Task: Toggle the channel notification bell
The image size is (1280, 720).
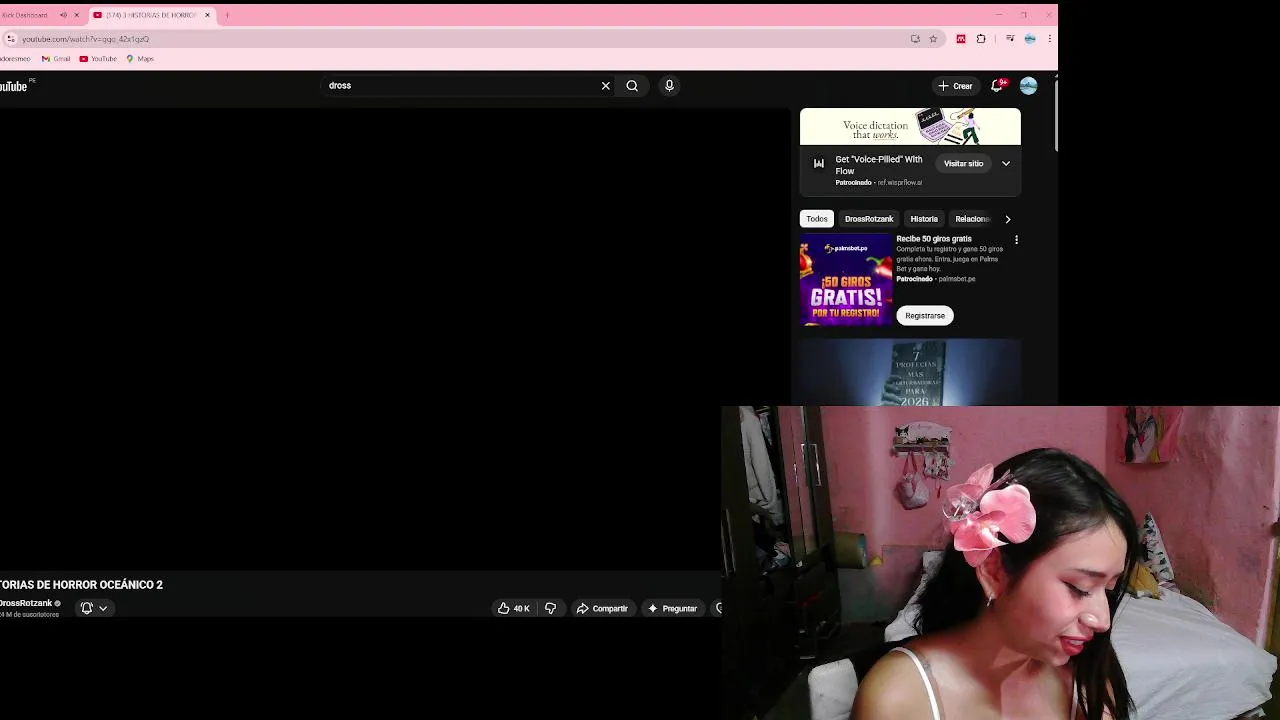Action: coord(87,608)
